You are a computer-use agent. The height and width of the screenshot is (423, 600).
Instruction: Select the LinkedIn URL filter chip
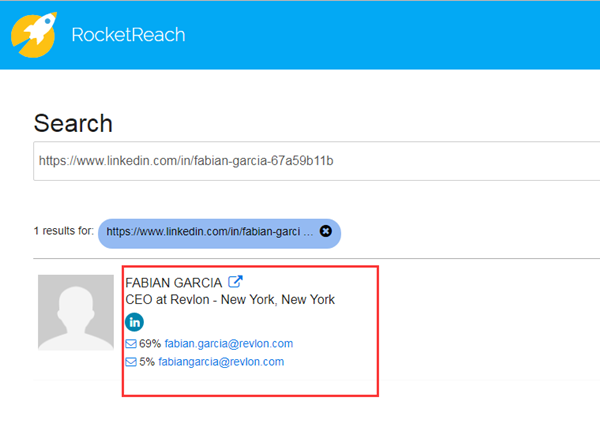pyautogui.click(x=210, y=231)
